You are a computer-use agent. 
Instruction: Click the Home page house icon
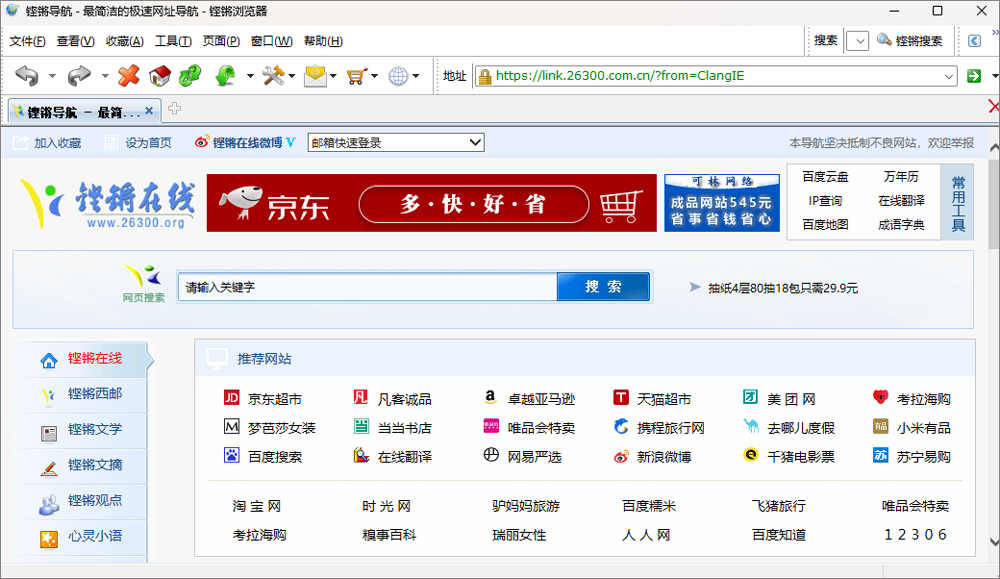point(159,76)
